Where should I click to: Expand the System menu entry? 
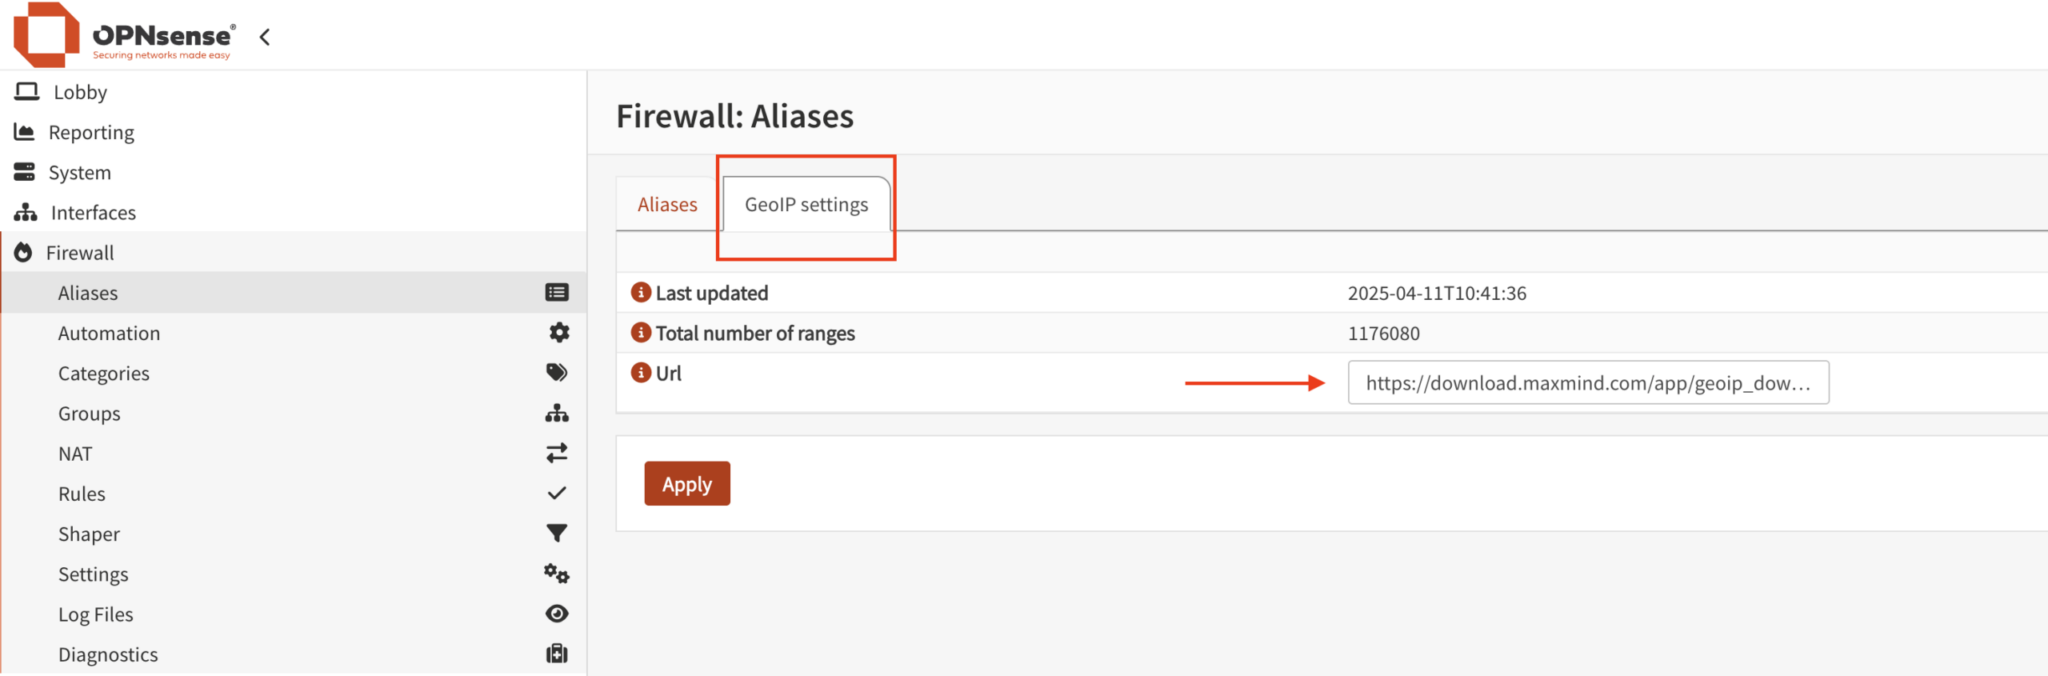[79, 172]
